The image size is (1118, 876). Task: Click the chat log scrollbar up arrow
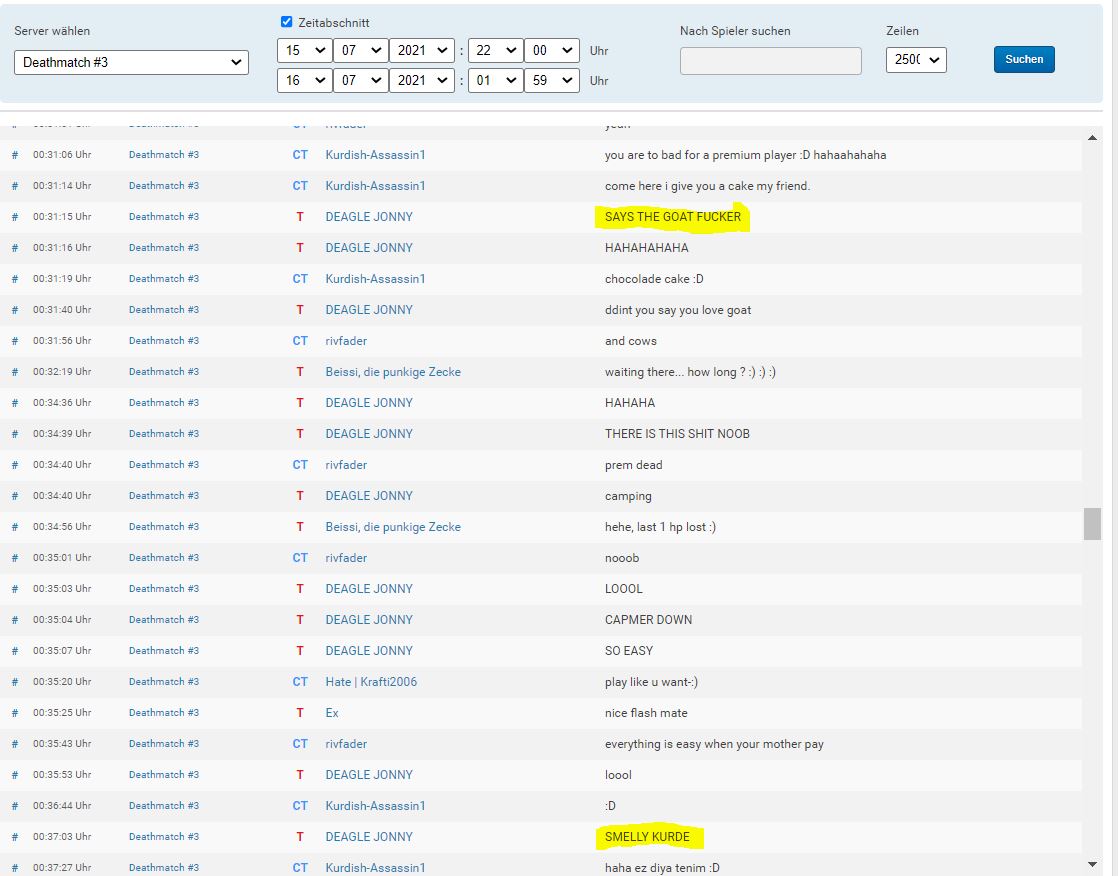pyautogui.click(x=1092, y=137)
